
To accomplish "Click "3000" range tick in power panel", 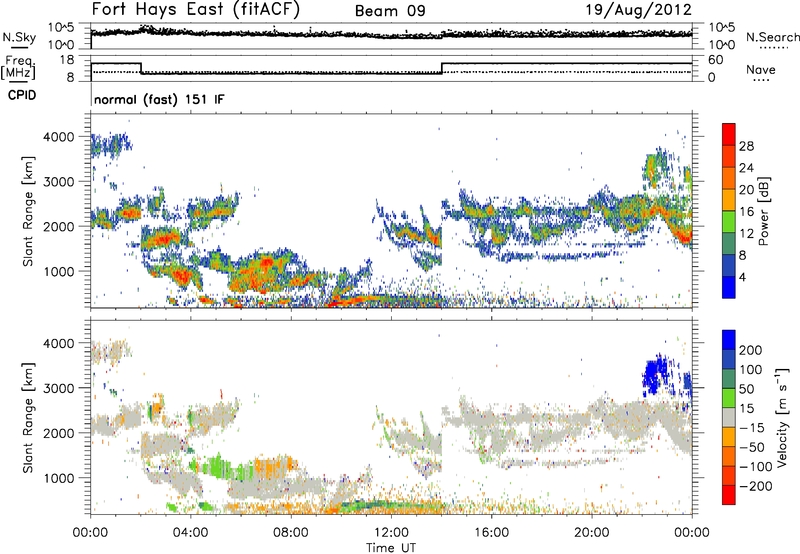I will tap(58, 182).
